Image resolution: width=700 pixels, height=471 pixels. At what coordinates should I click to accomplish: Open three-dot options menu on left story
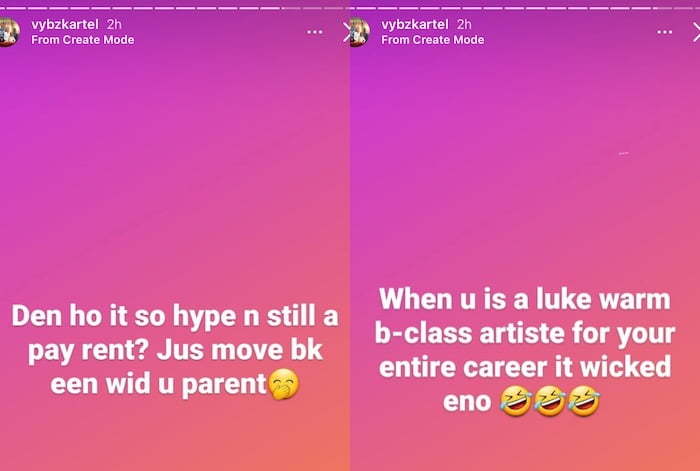point(315,32)
